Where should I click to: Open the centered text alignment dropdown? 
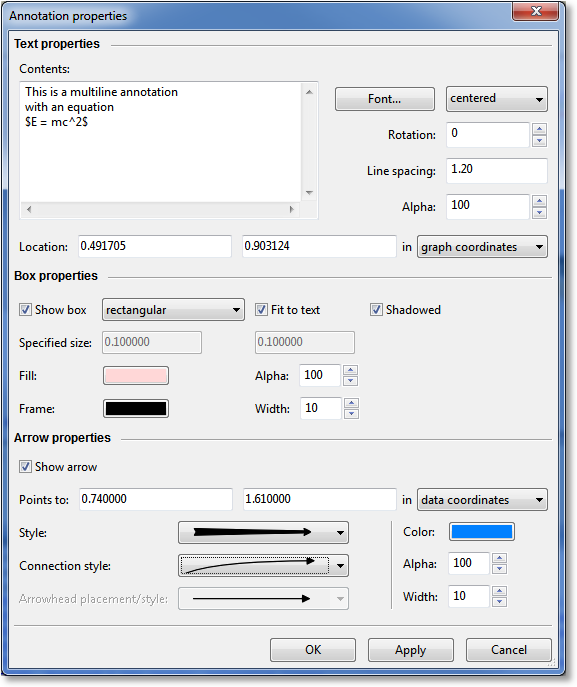click(497, 99)
